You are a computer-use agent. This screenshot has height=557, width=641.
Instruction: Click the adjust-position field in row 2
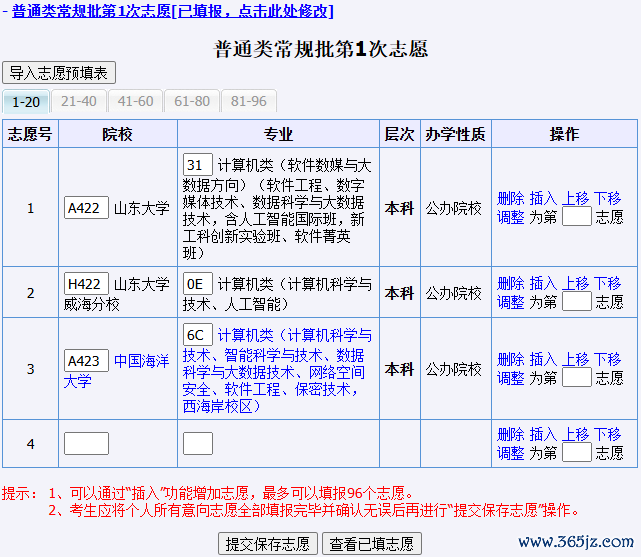click(577, 301)
